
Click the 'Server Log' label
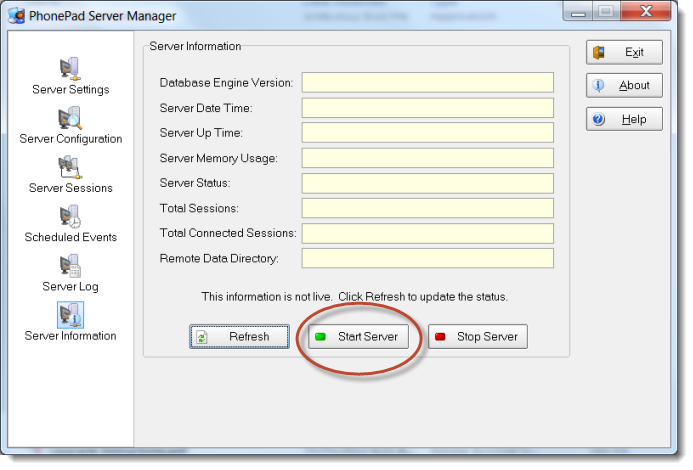(70, 287)
